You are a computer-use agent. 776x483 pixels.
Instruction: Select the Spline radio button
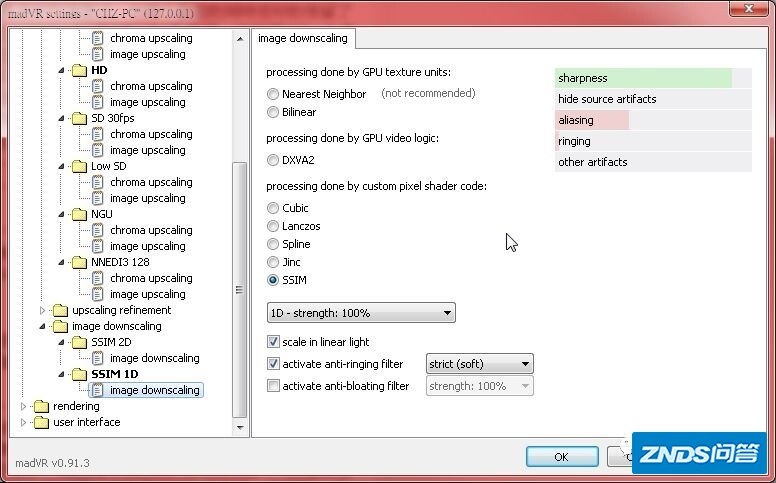[273, 244]
